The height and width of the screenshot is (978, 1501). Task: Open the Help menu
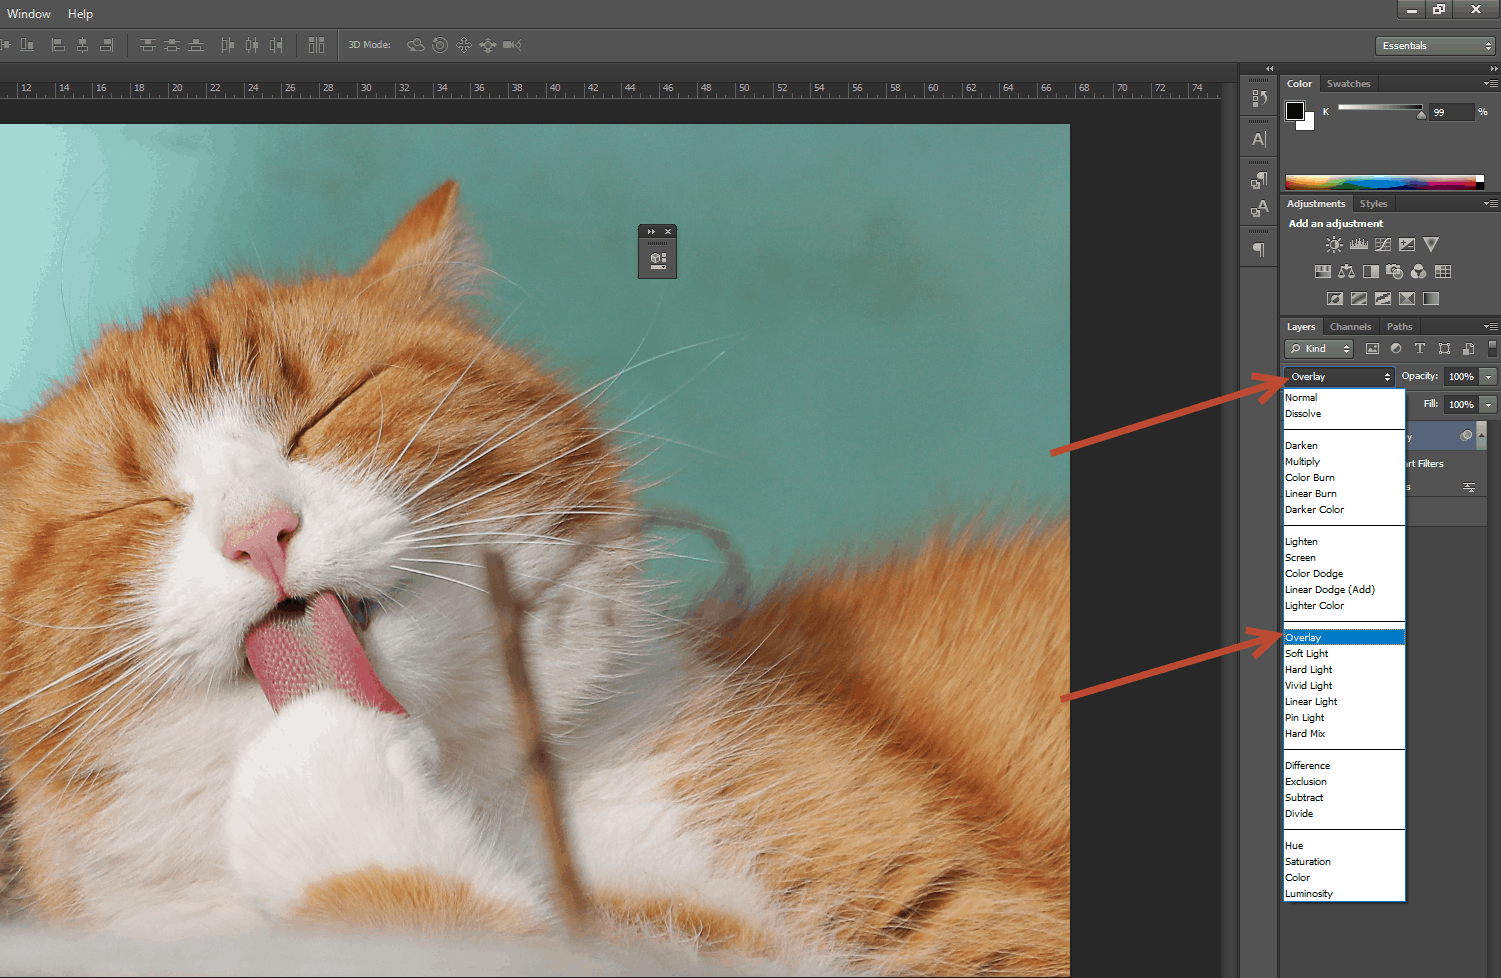tap(80, 14)
